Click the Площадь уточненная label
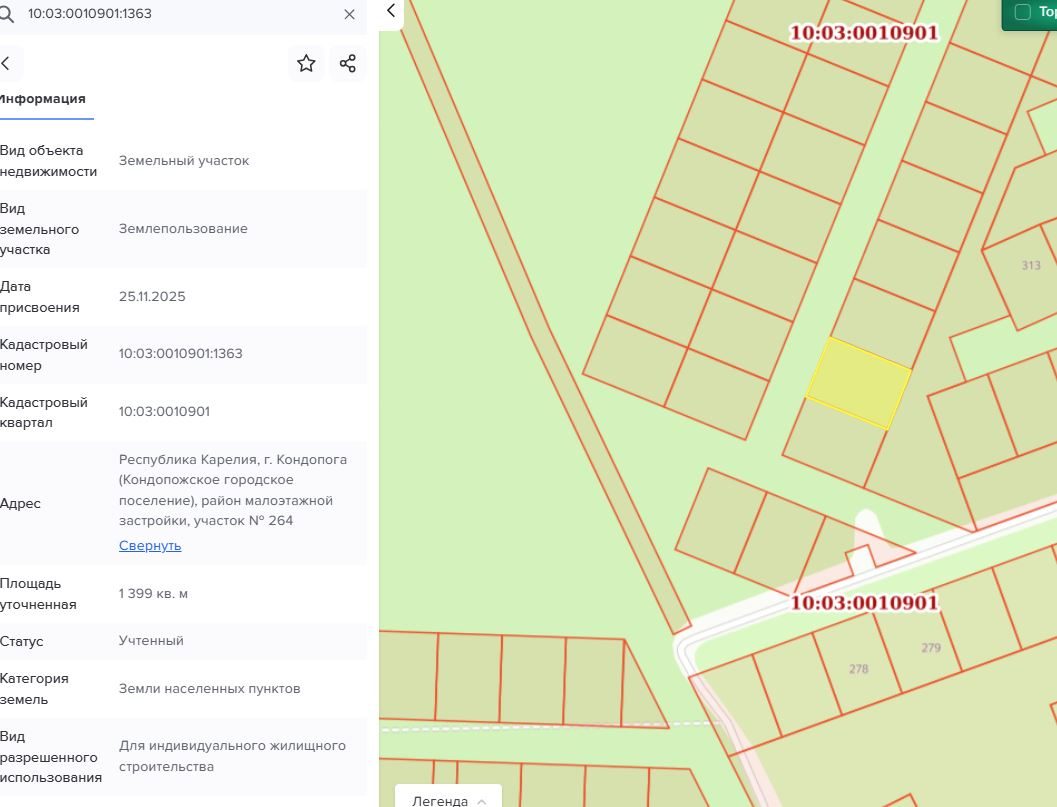 [38, 594]
